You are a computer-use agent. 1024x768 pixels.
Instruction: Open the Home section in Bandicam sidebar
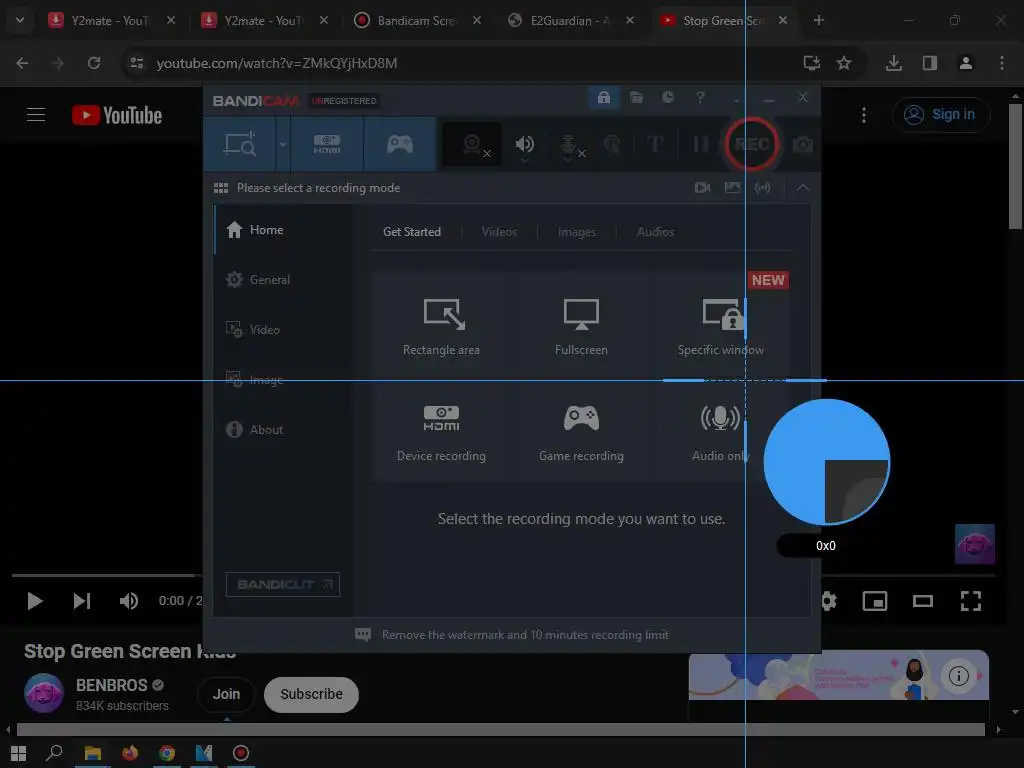(x=283, y=230)
